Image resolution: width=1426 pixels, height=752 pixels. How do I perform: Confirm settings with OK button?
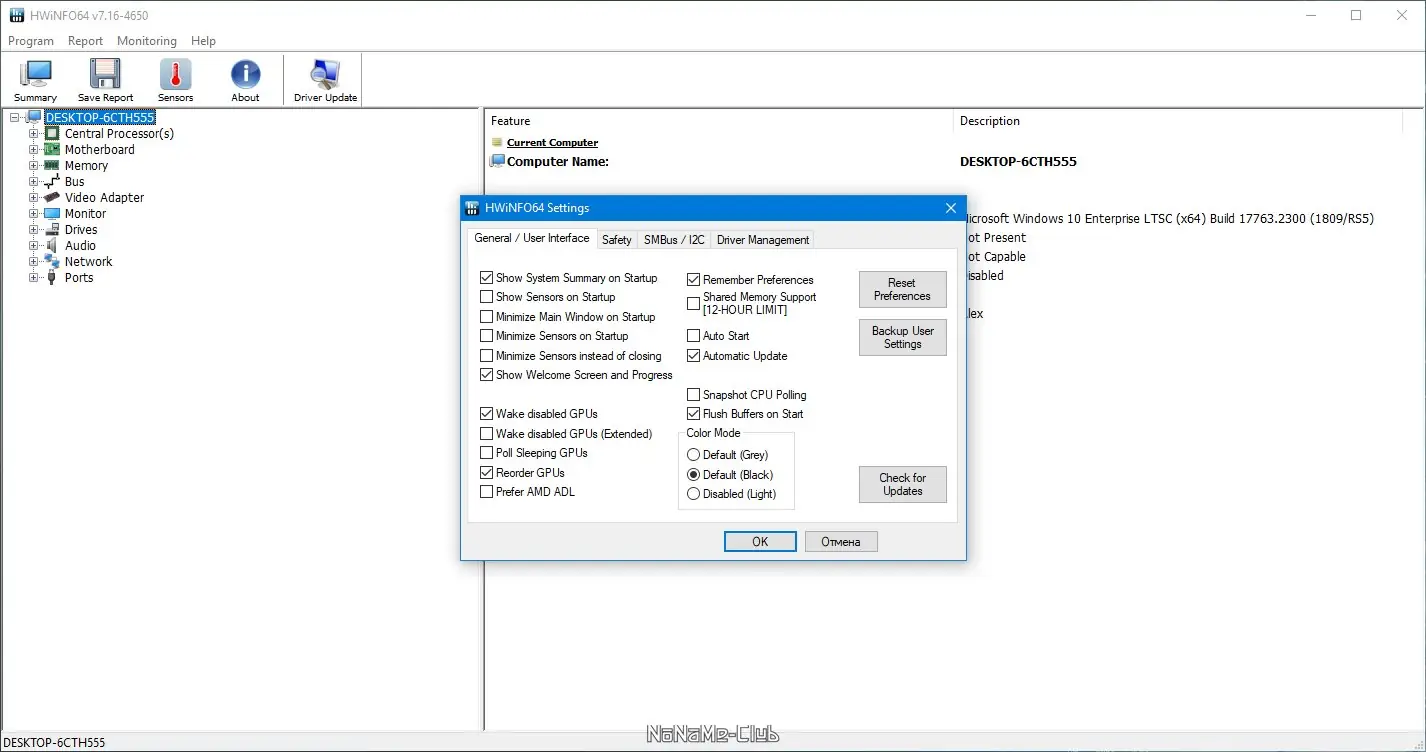coord(760,541)
